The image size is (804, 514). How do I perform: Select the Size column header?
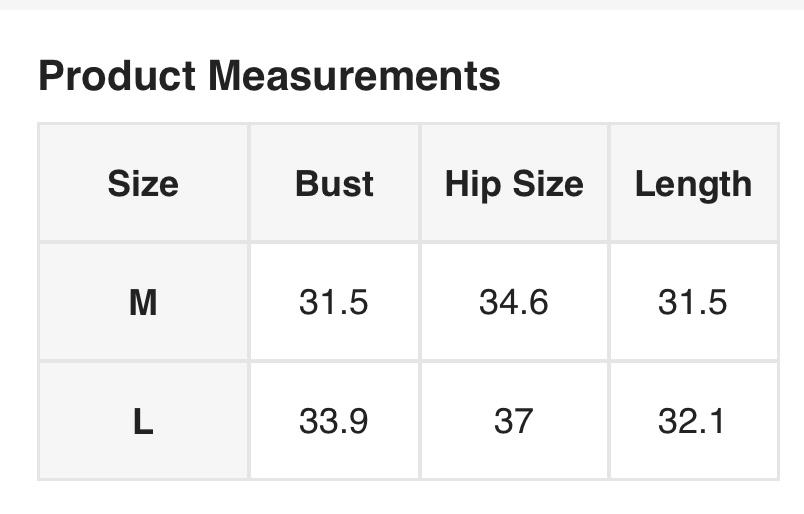pos(143,184)
